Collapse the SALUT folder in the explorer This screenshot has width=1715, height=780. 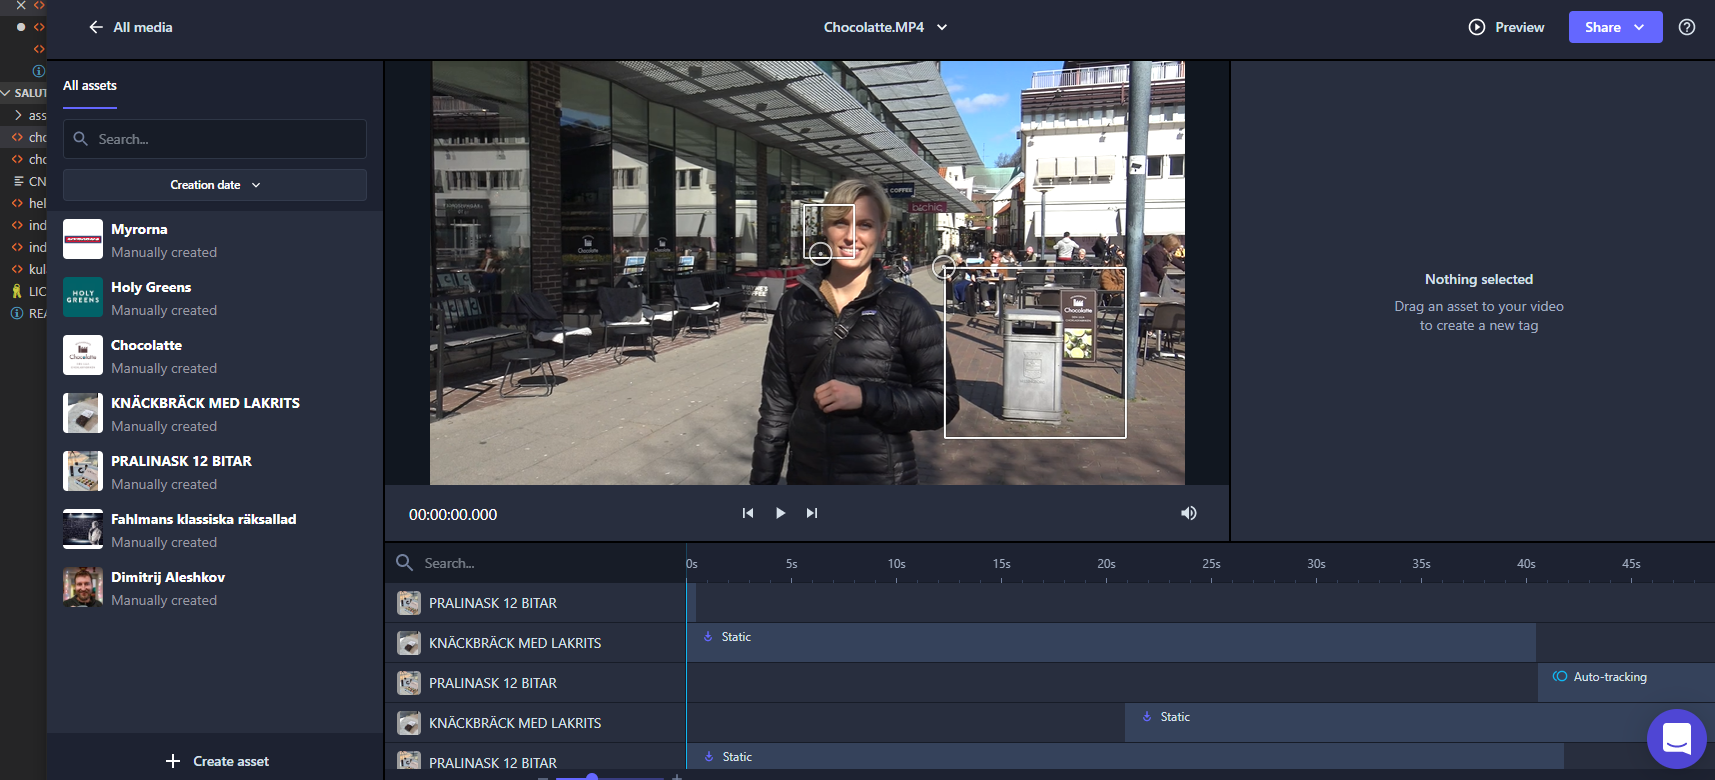coord(6,93)
